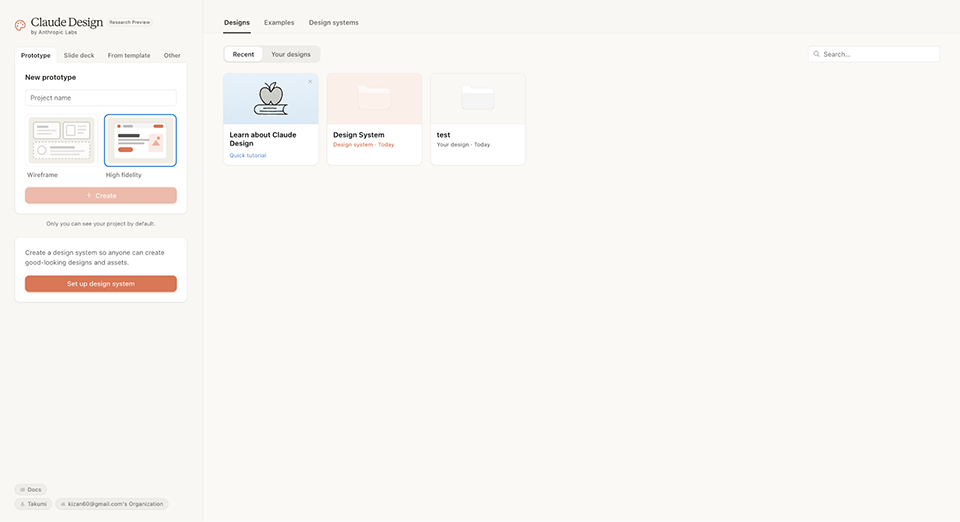This screenshot has width=960, height=522.
Task: Select the Wireframe prototype option
Action: (61, 141)
